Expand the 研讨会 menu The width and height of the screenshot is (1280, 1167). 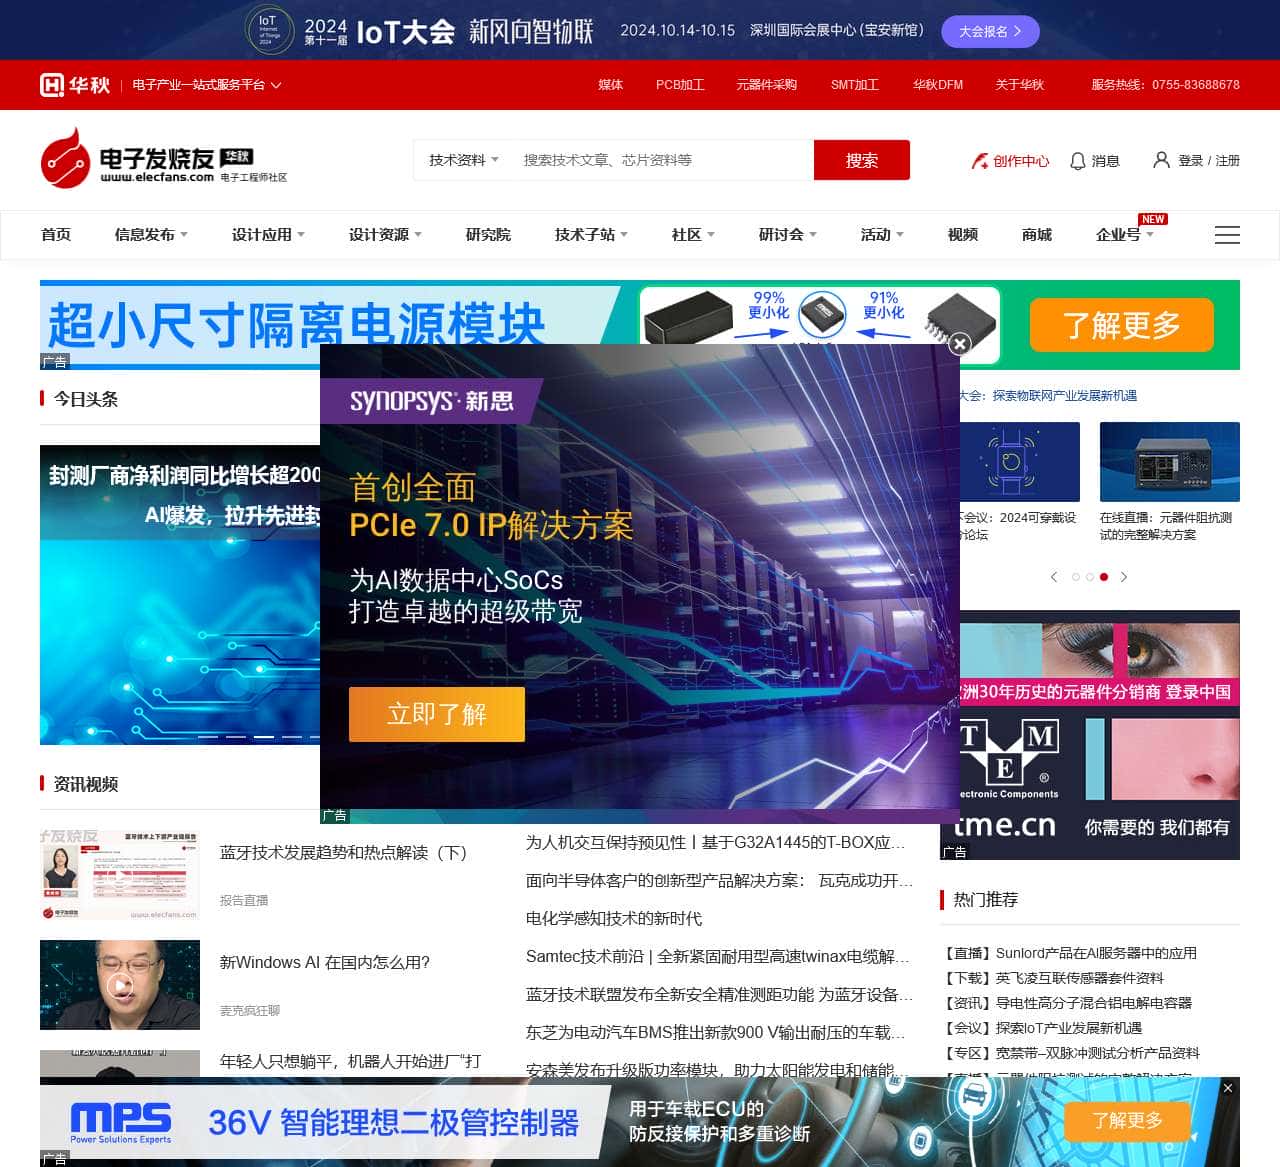click(787, 235)
